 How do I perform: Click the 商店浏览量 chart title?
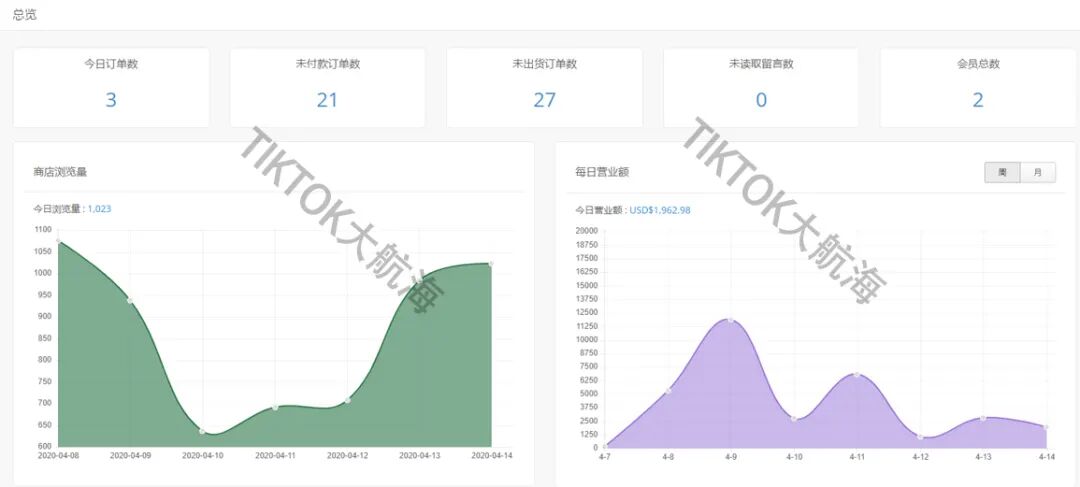tap(60, 172)
